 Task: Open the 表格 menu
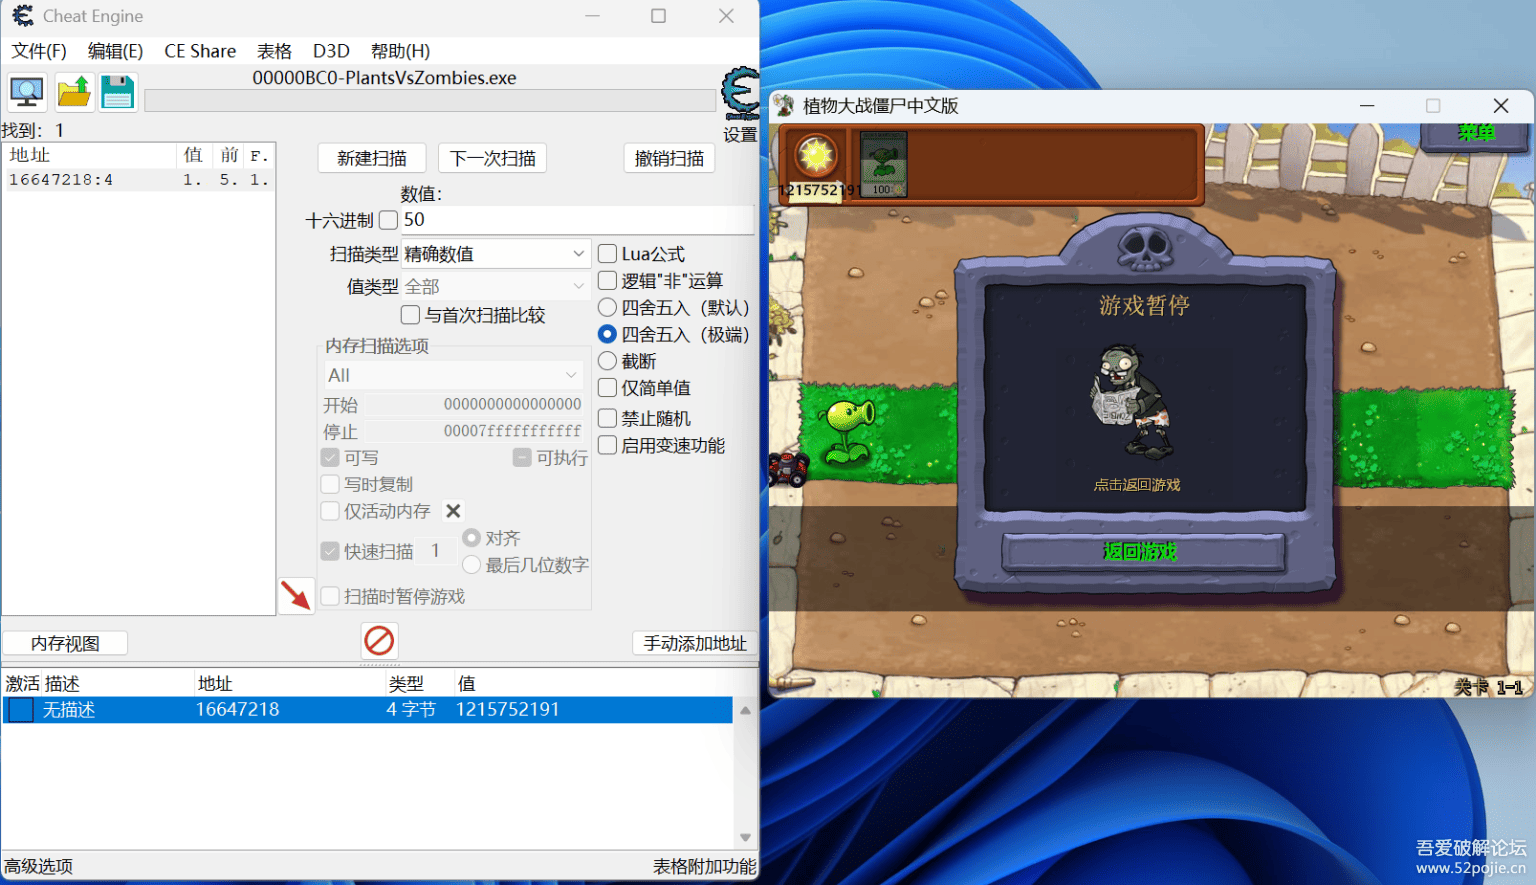tap(274, 51)
